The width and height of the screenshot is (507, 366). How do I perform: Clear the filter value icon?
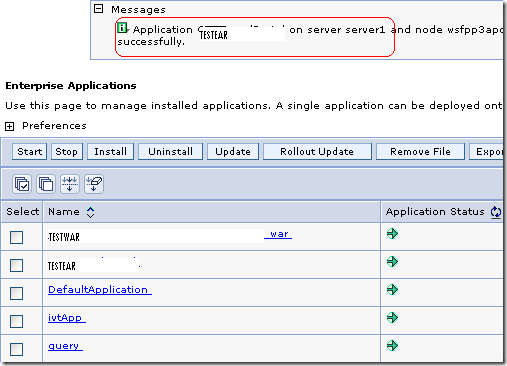pyautogui.click(x=94, y=184)
